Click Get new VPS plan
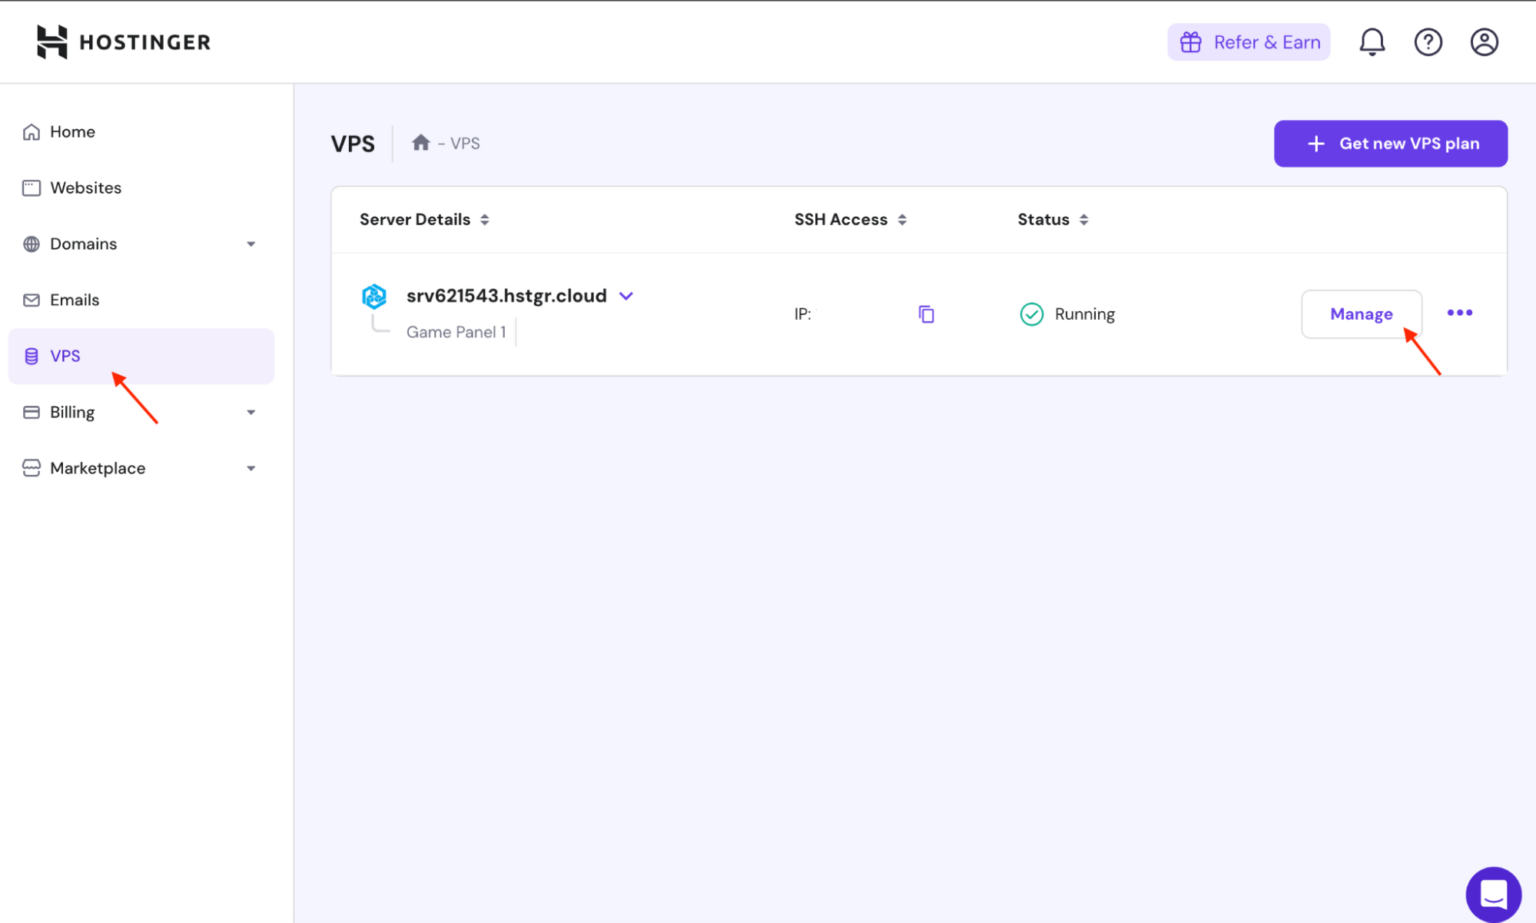 click(x=1390, y=143)
